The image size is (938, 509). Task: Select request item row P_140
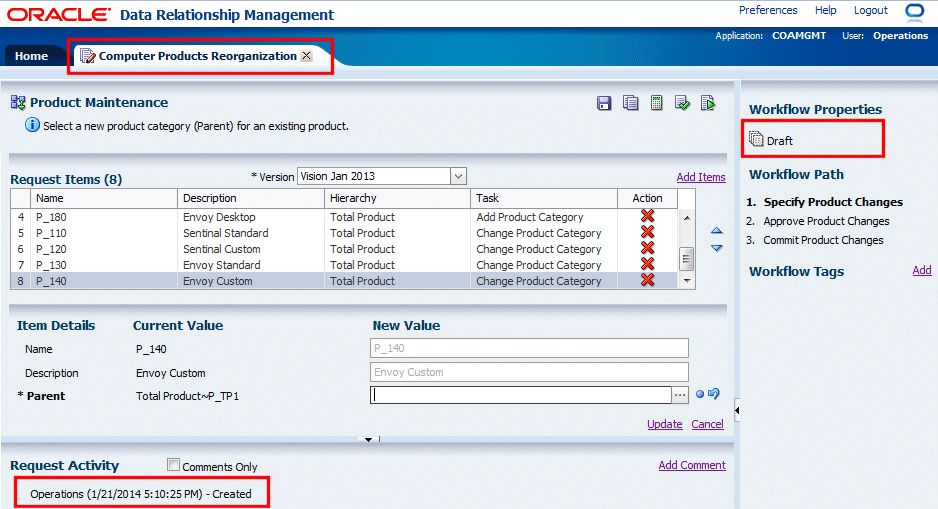(x=344, y=281)
